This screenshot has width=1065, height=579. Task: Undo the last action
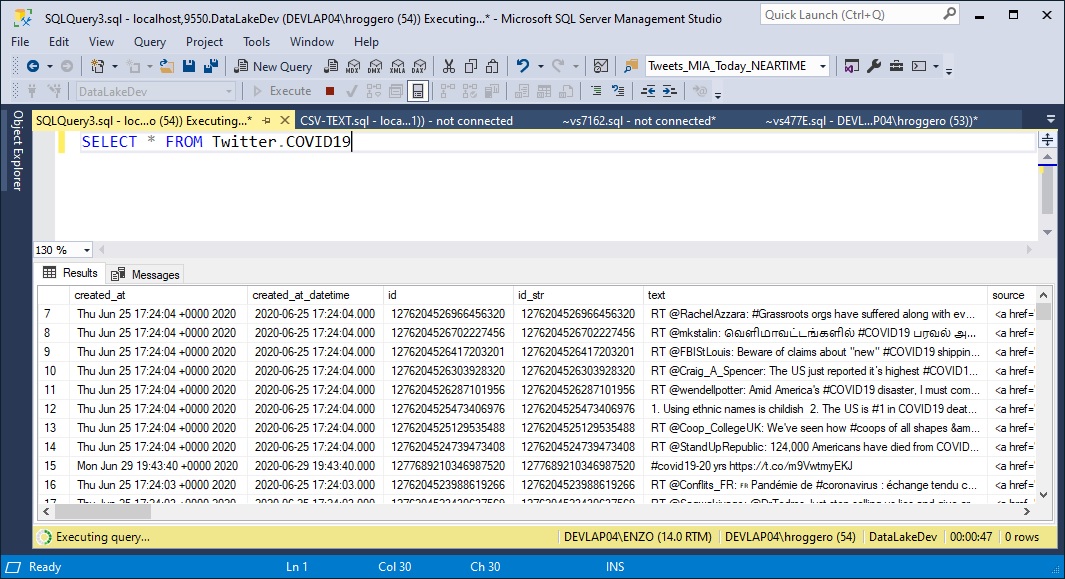pyautogui.click(x=522, y=66)
